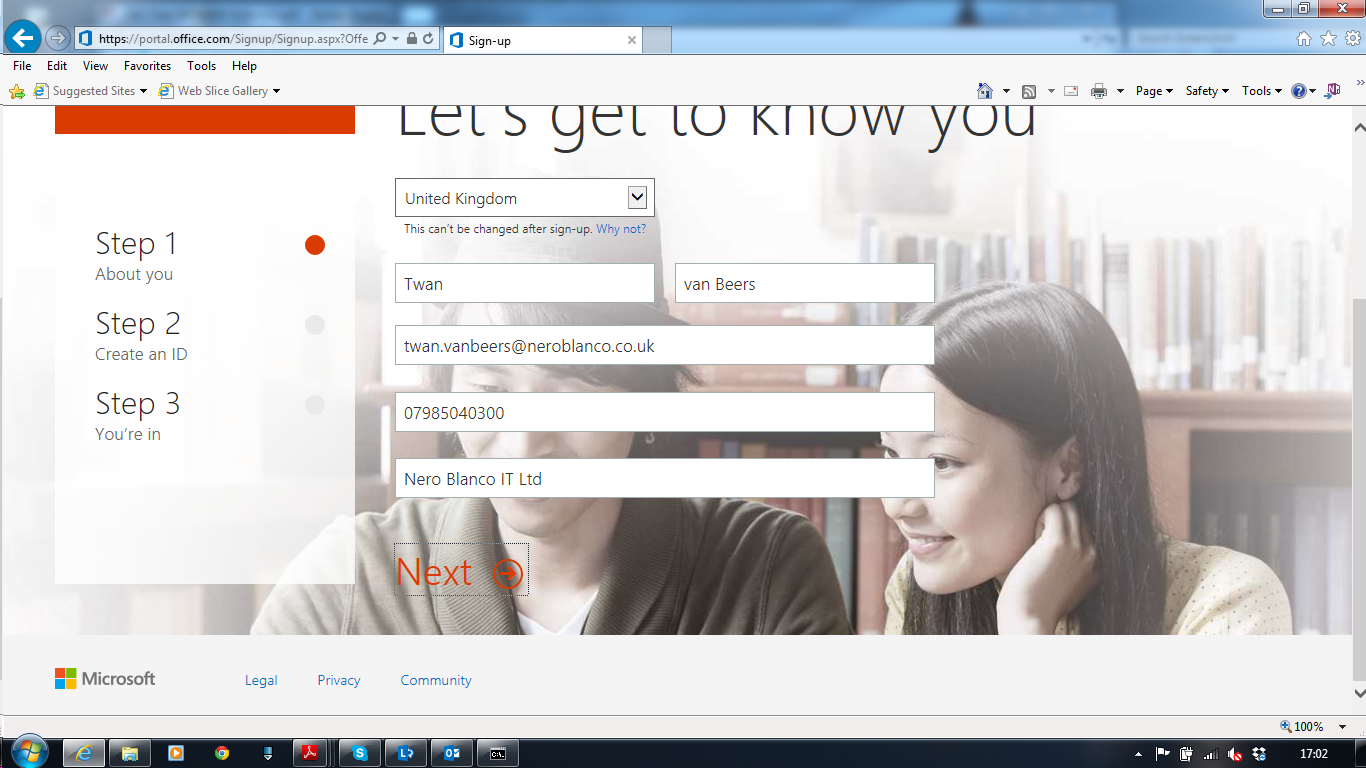The image size is (1366, 768).
Task: Open the browser Home icon at top right
Action: point(1304,38)
